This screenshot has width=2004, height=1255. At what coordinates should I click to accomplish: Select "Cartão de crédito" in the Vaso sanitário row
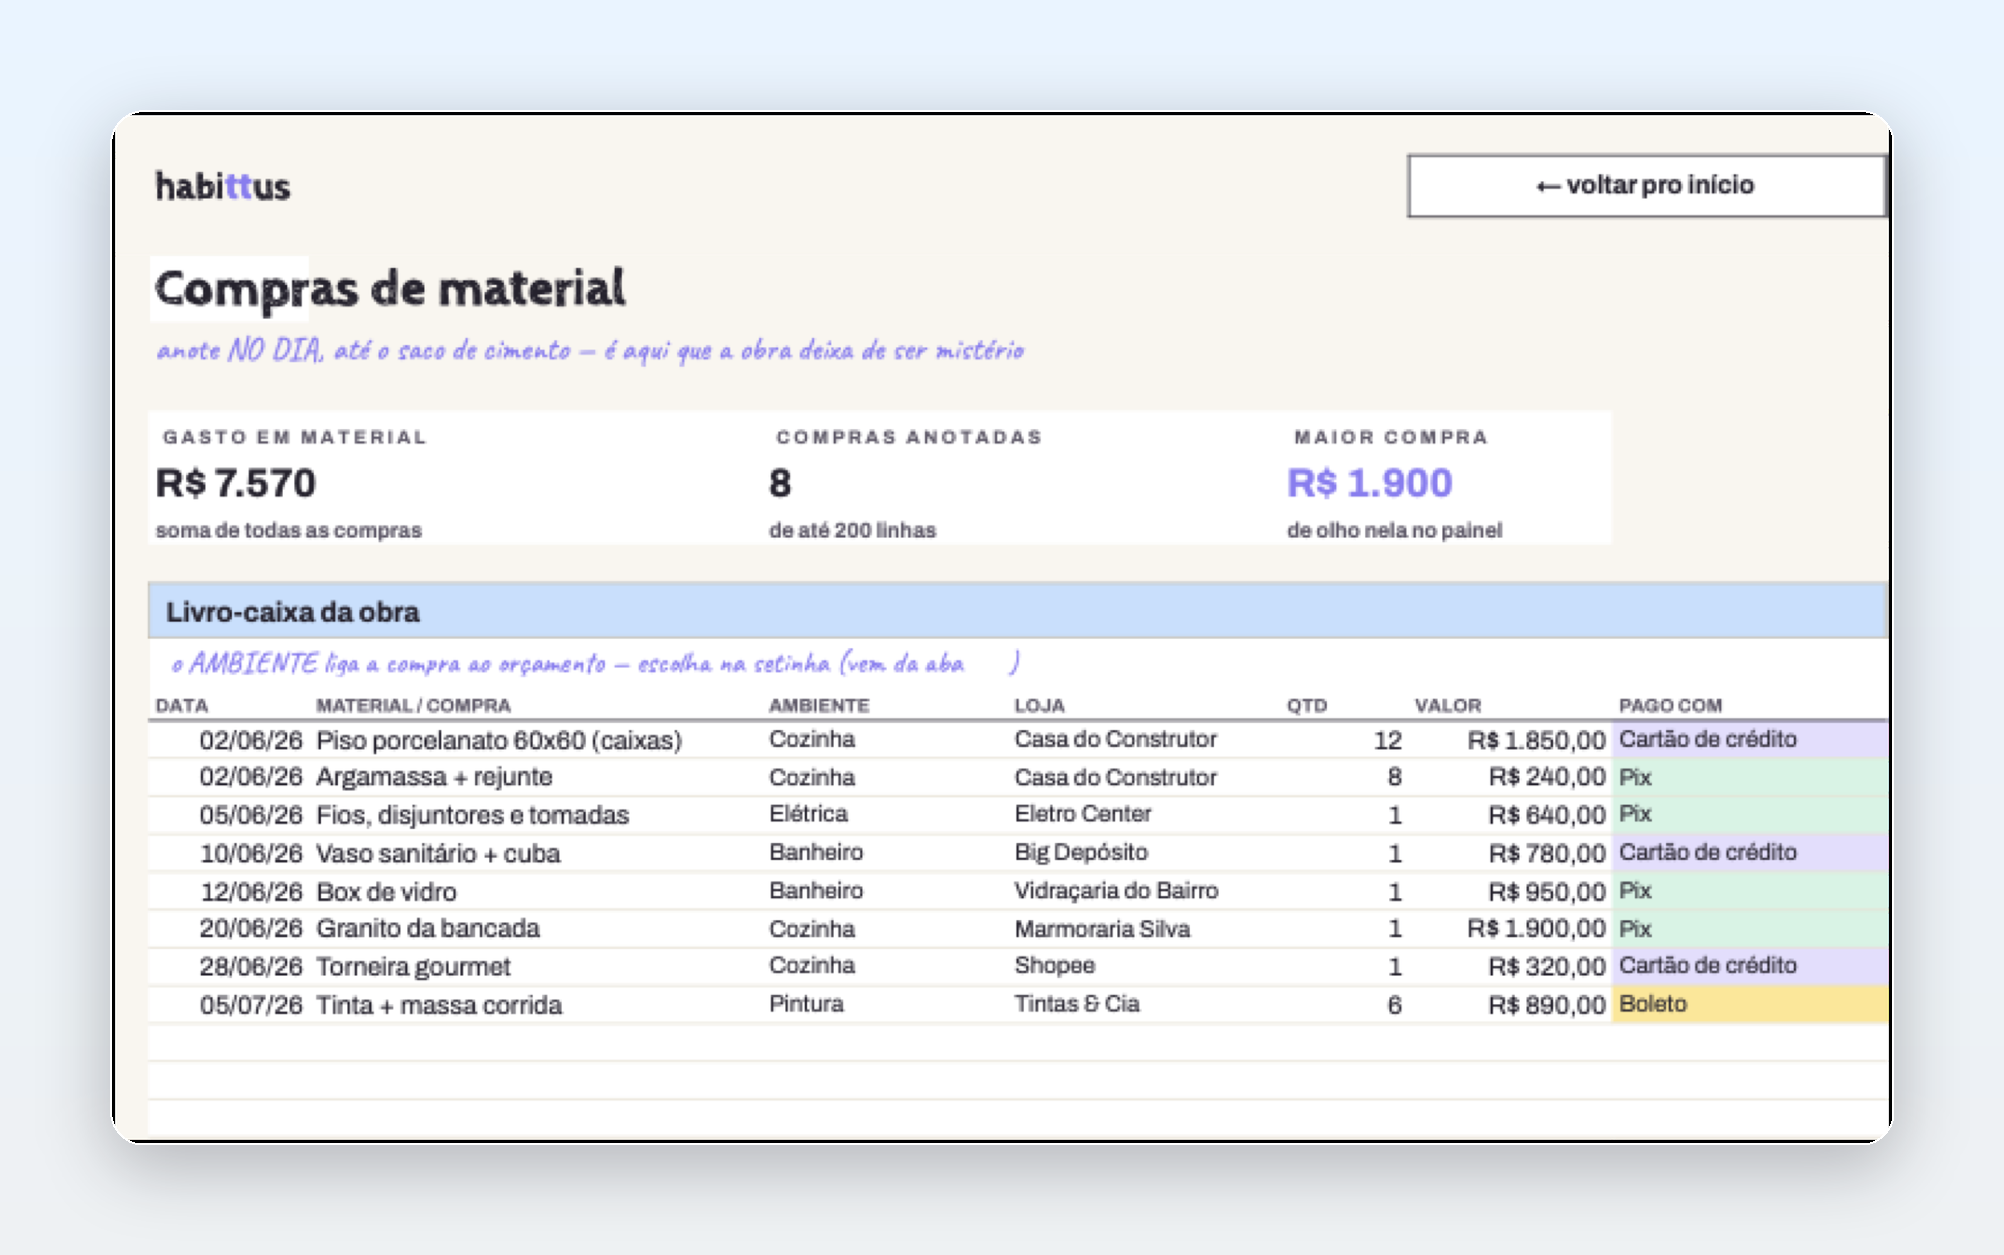[x=1750, y=852]
